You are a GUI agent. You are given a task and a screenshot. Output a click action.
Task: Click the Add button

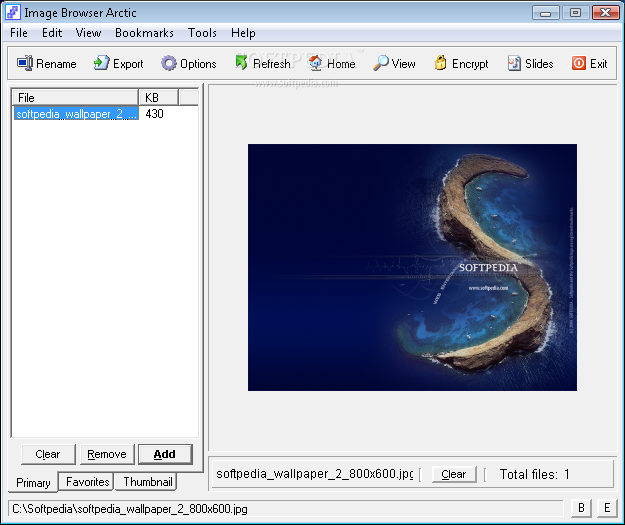(x=165, y=454)
